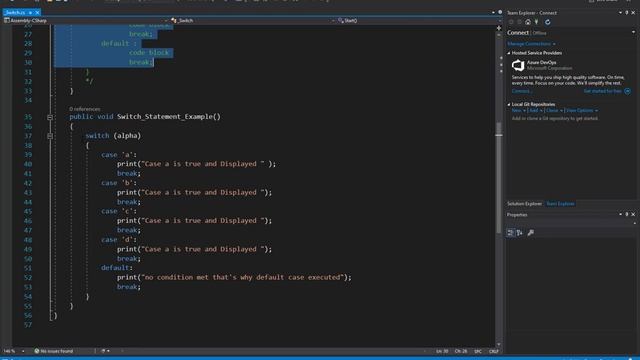This screenshot has width=640, height=360.
Task: Click the case 'a': line
Action: pos(119,155)
